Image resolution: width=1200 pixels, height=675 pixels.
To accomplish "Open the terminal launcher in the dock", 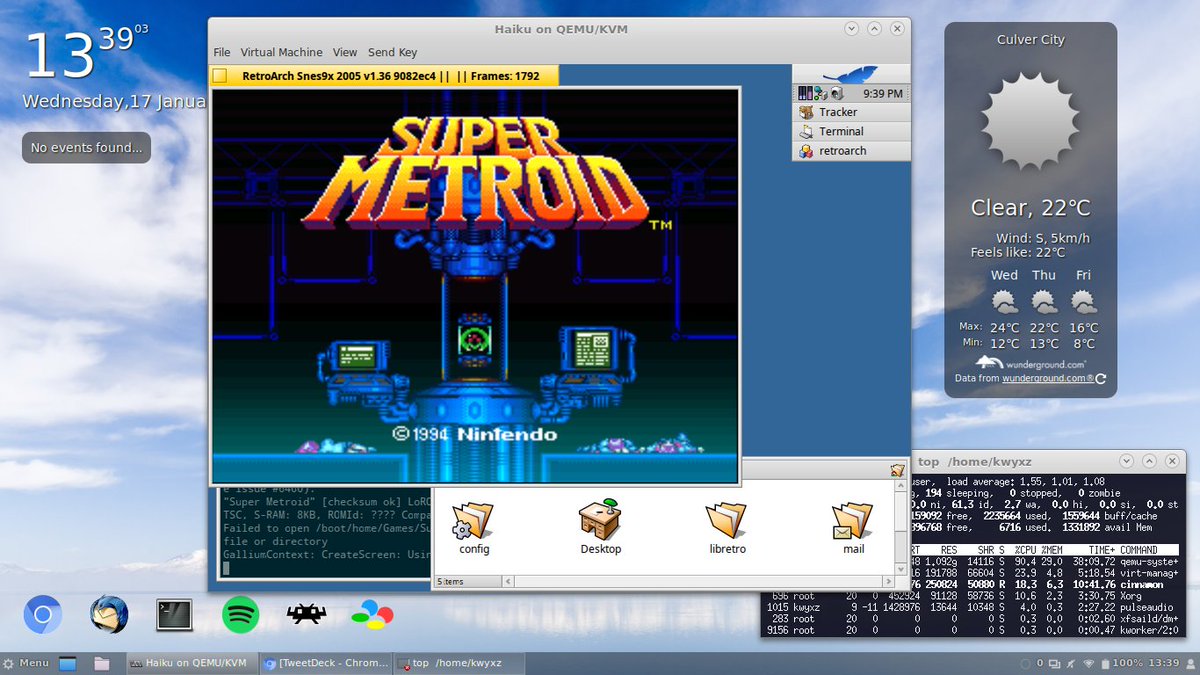I will (174, 614).
